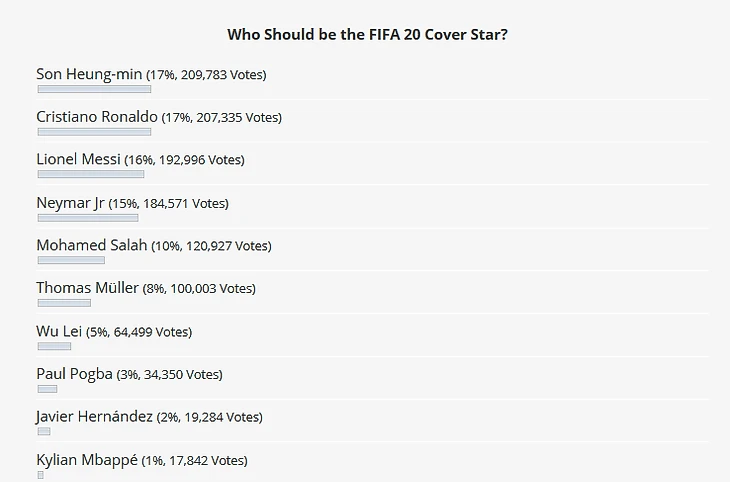This screenshot has width=730, height=482.
Task: Click the Cristiano Ronaldo name label
Action: [97, 117]
